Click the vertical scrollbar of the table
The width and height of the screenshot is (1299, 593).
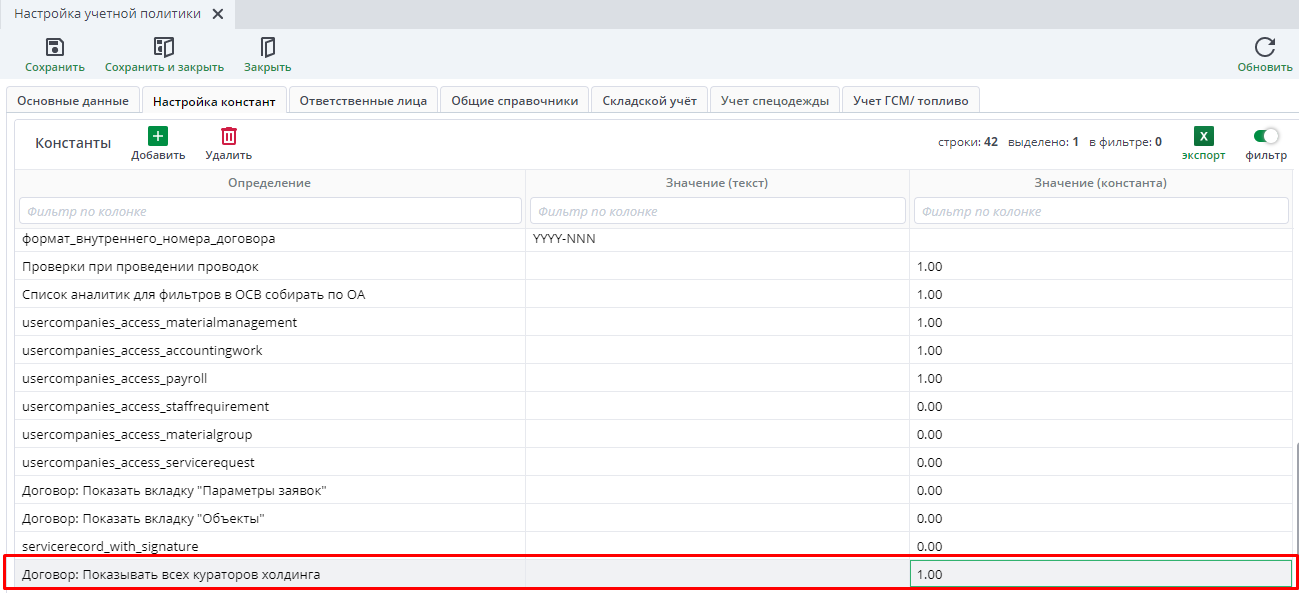[x=1295, y=500]
